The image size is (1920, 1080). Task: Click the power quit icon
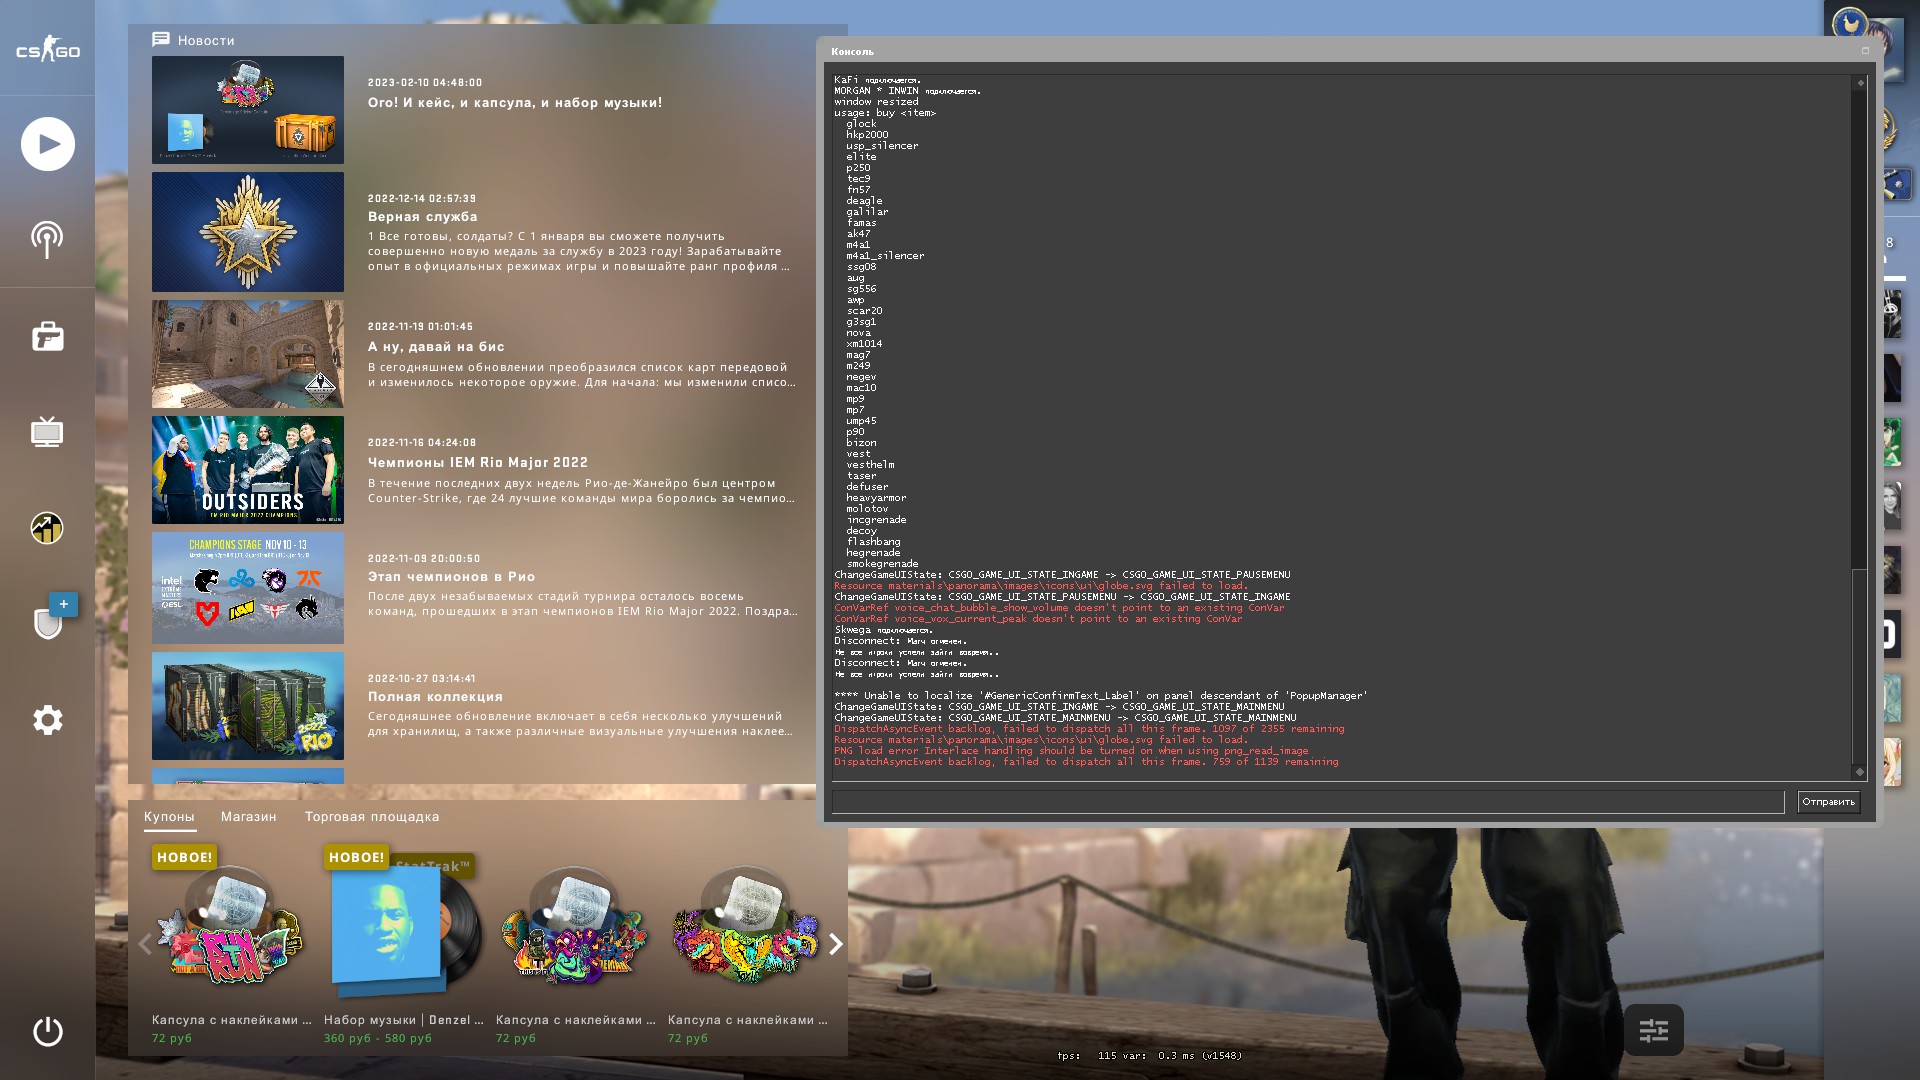click(x=47, y=1031)
